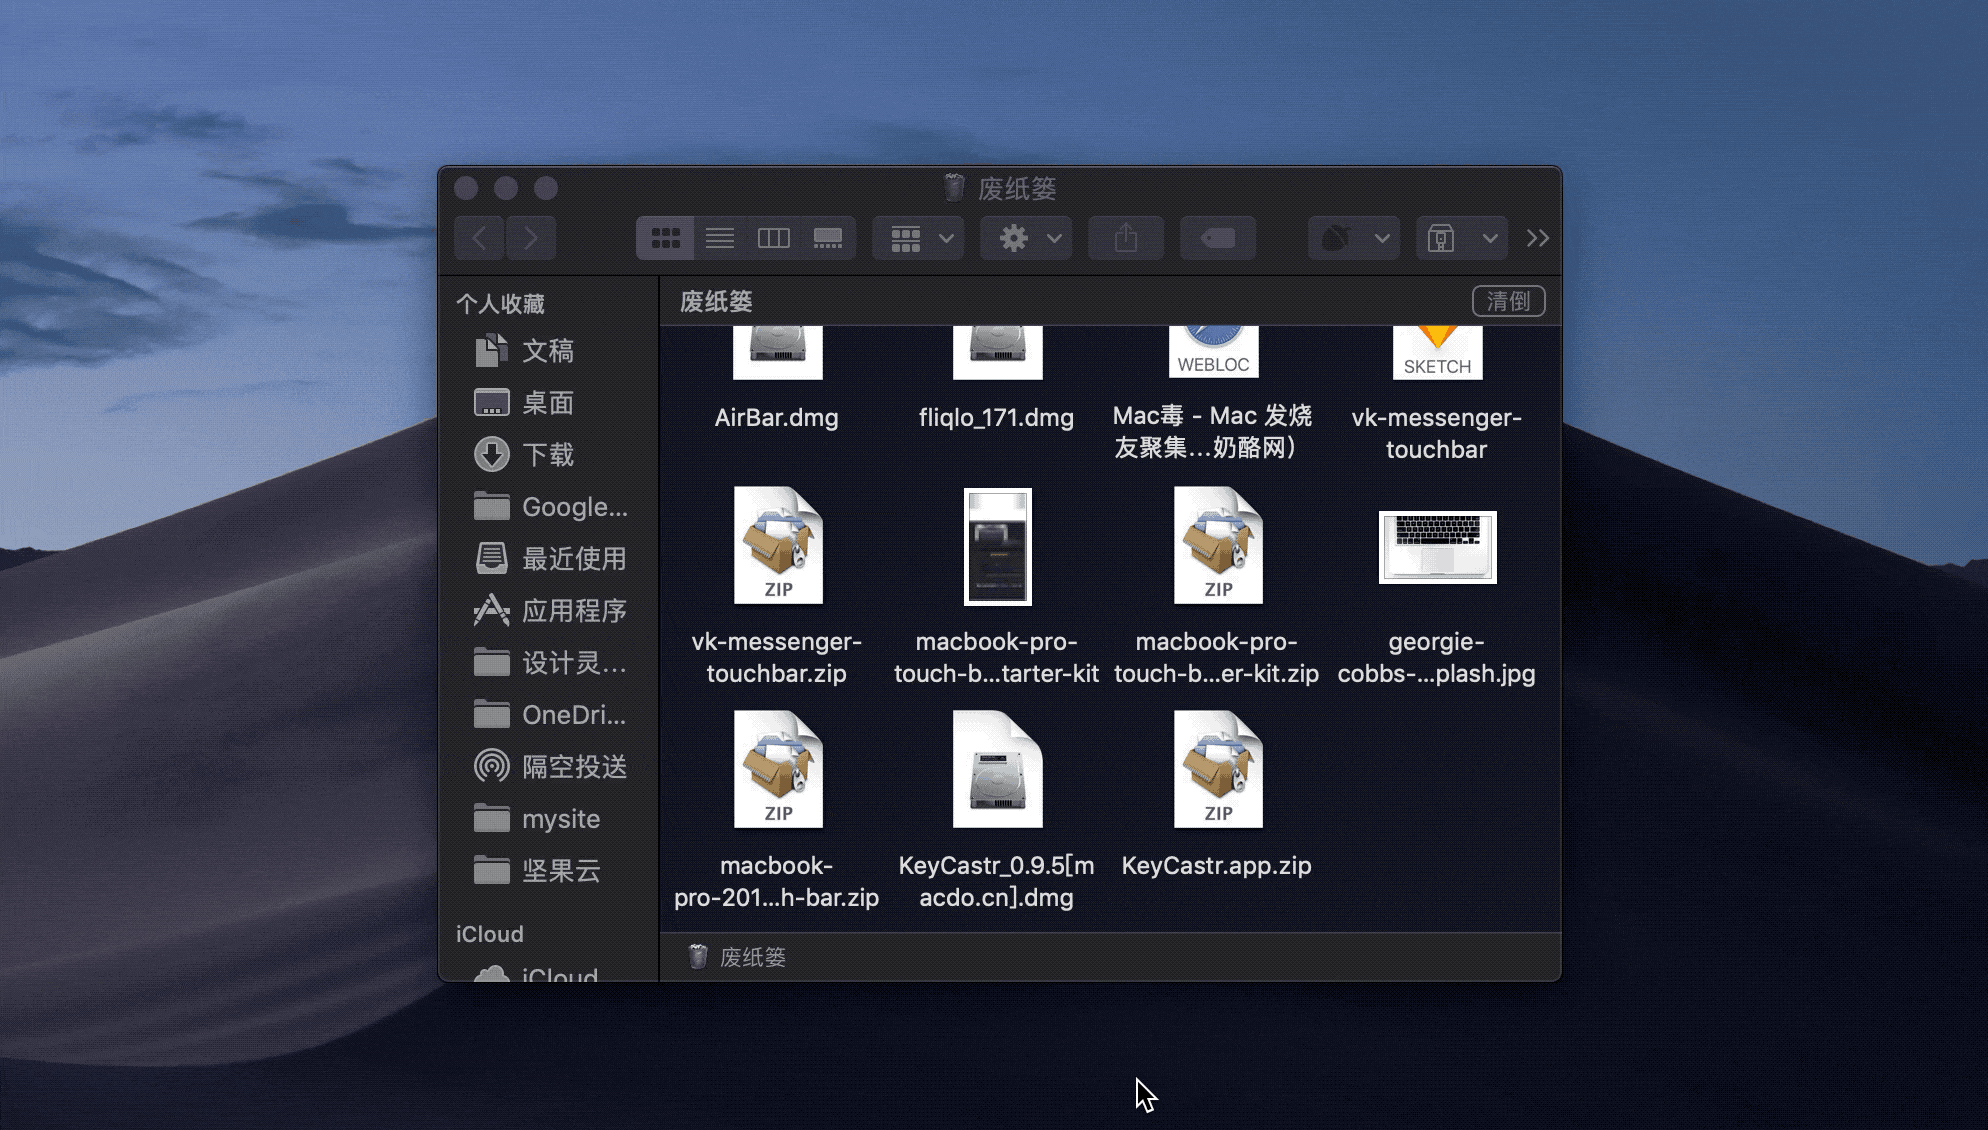Click the edit tags toolbar button
This screenshot has height=1130, width=1988.
[1217, 238]
